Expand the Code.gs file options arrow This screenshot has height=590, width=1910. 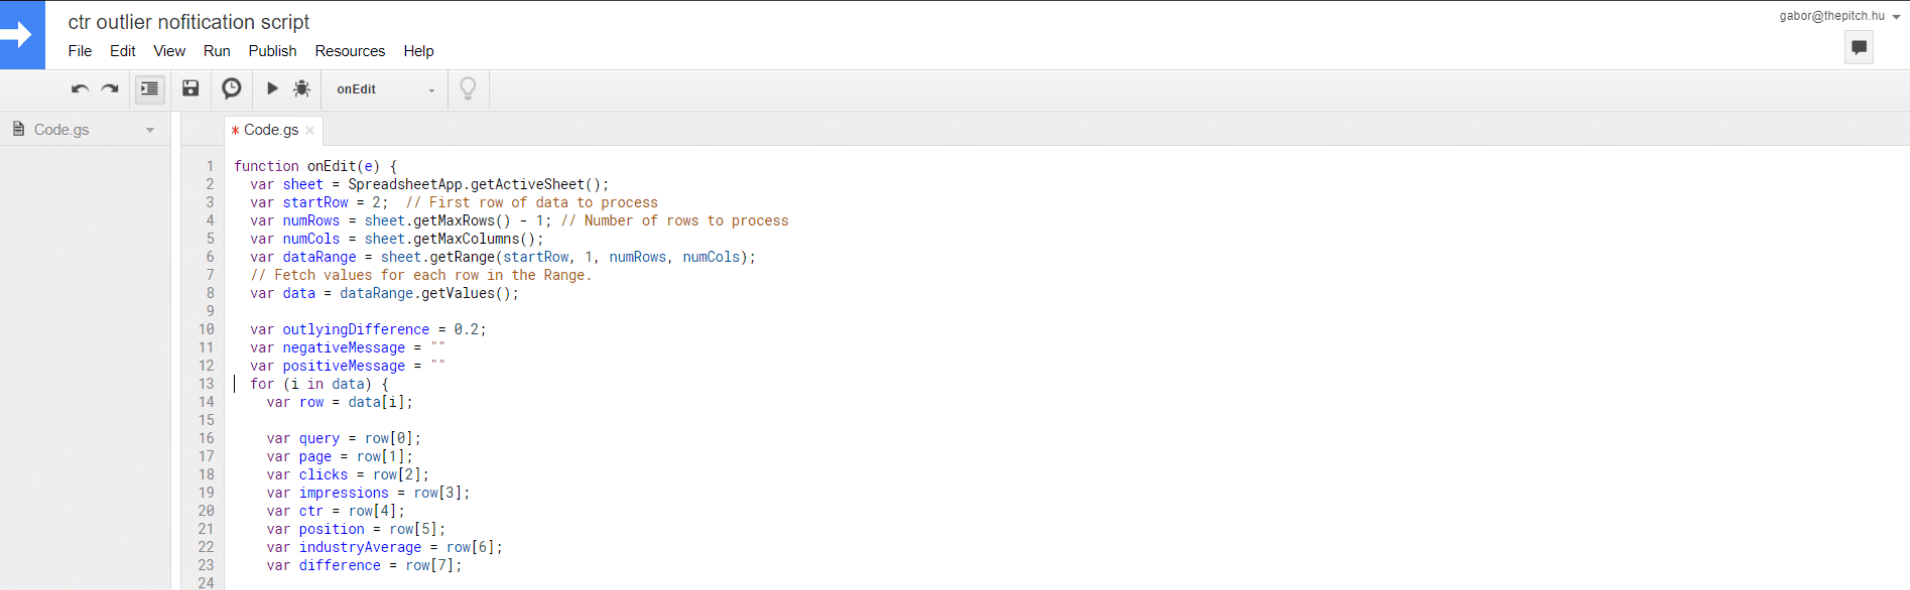150,130
